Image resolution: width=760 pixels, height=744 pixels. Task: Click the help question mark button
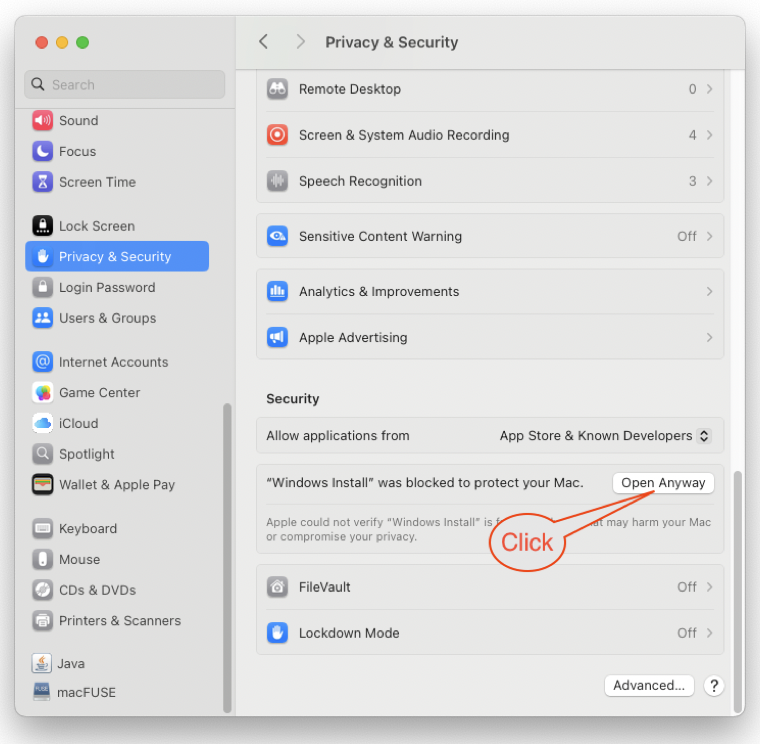714,686
